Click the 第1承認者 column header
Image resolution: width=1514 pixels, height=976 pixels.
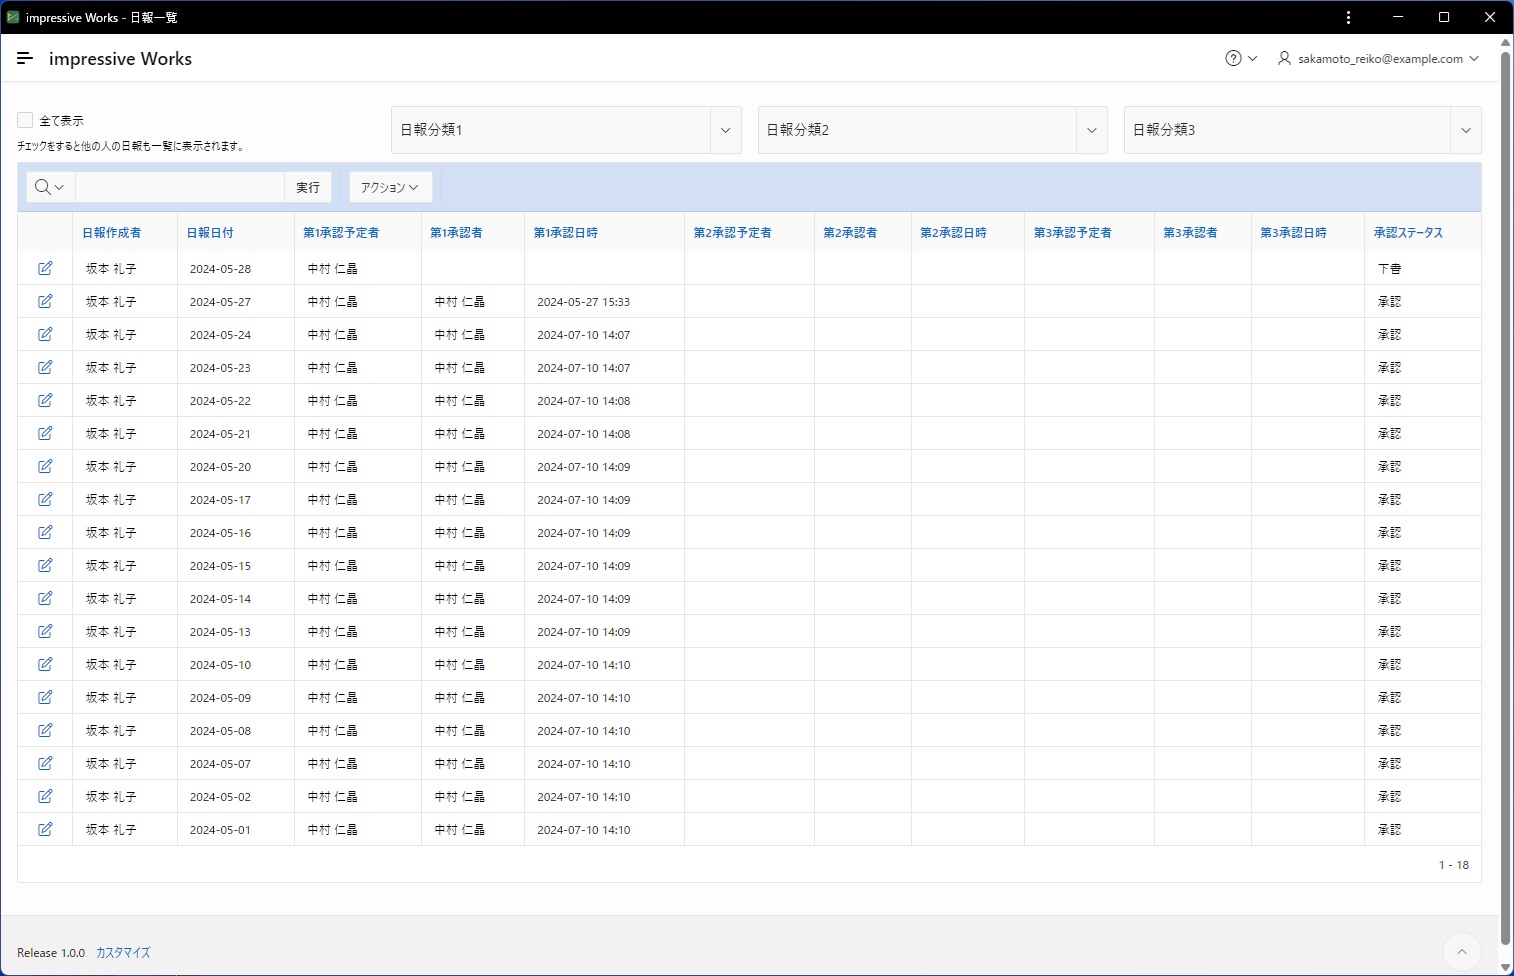[456, 232]
